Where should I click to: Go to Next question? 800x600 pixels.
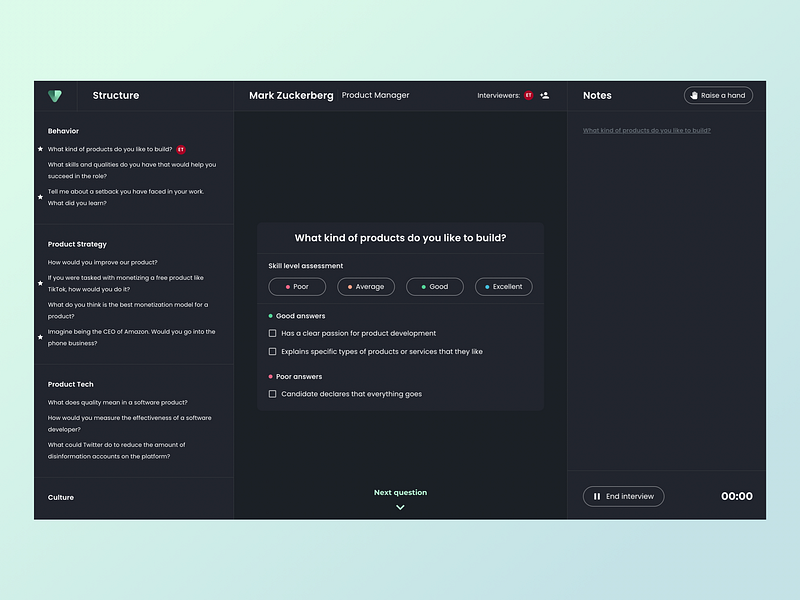coord(401,492)
